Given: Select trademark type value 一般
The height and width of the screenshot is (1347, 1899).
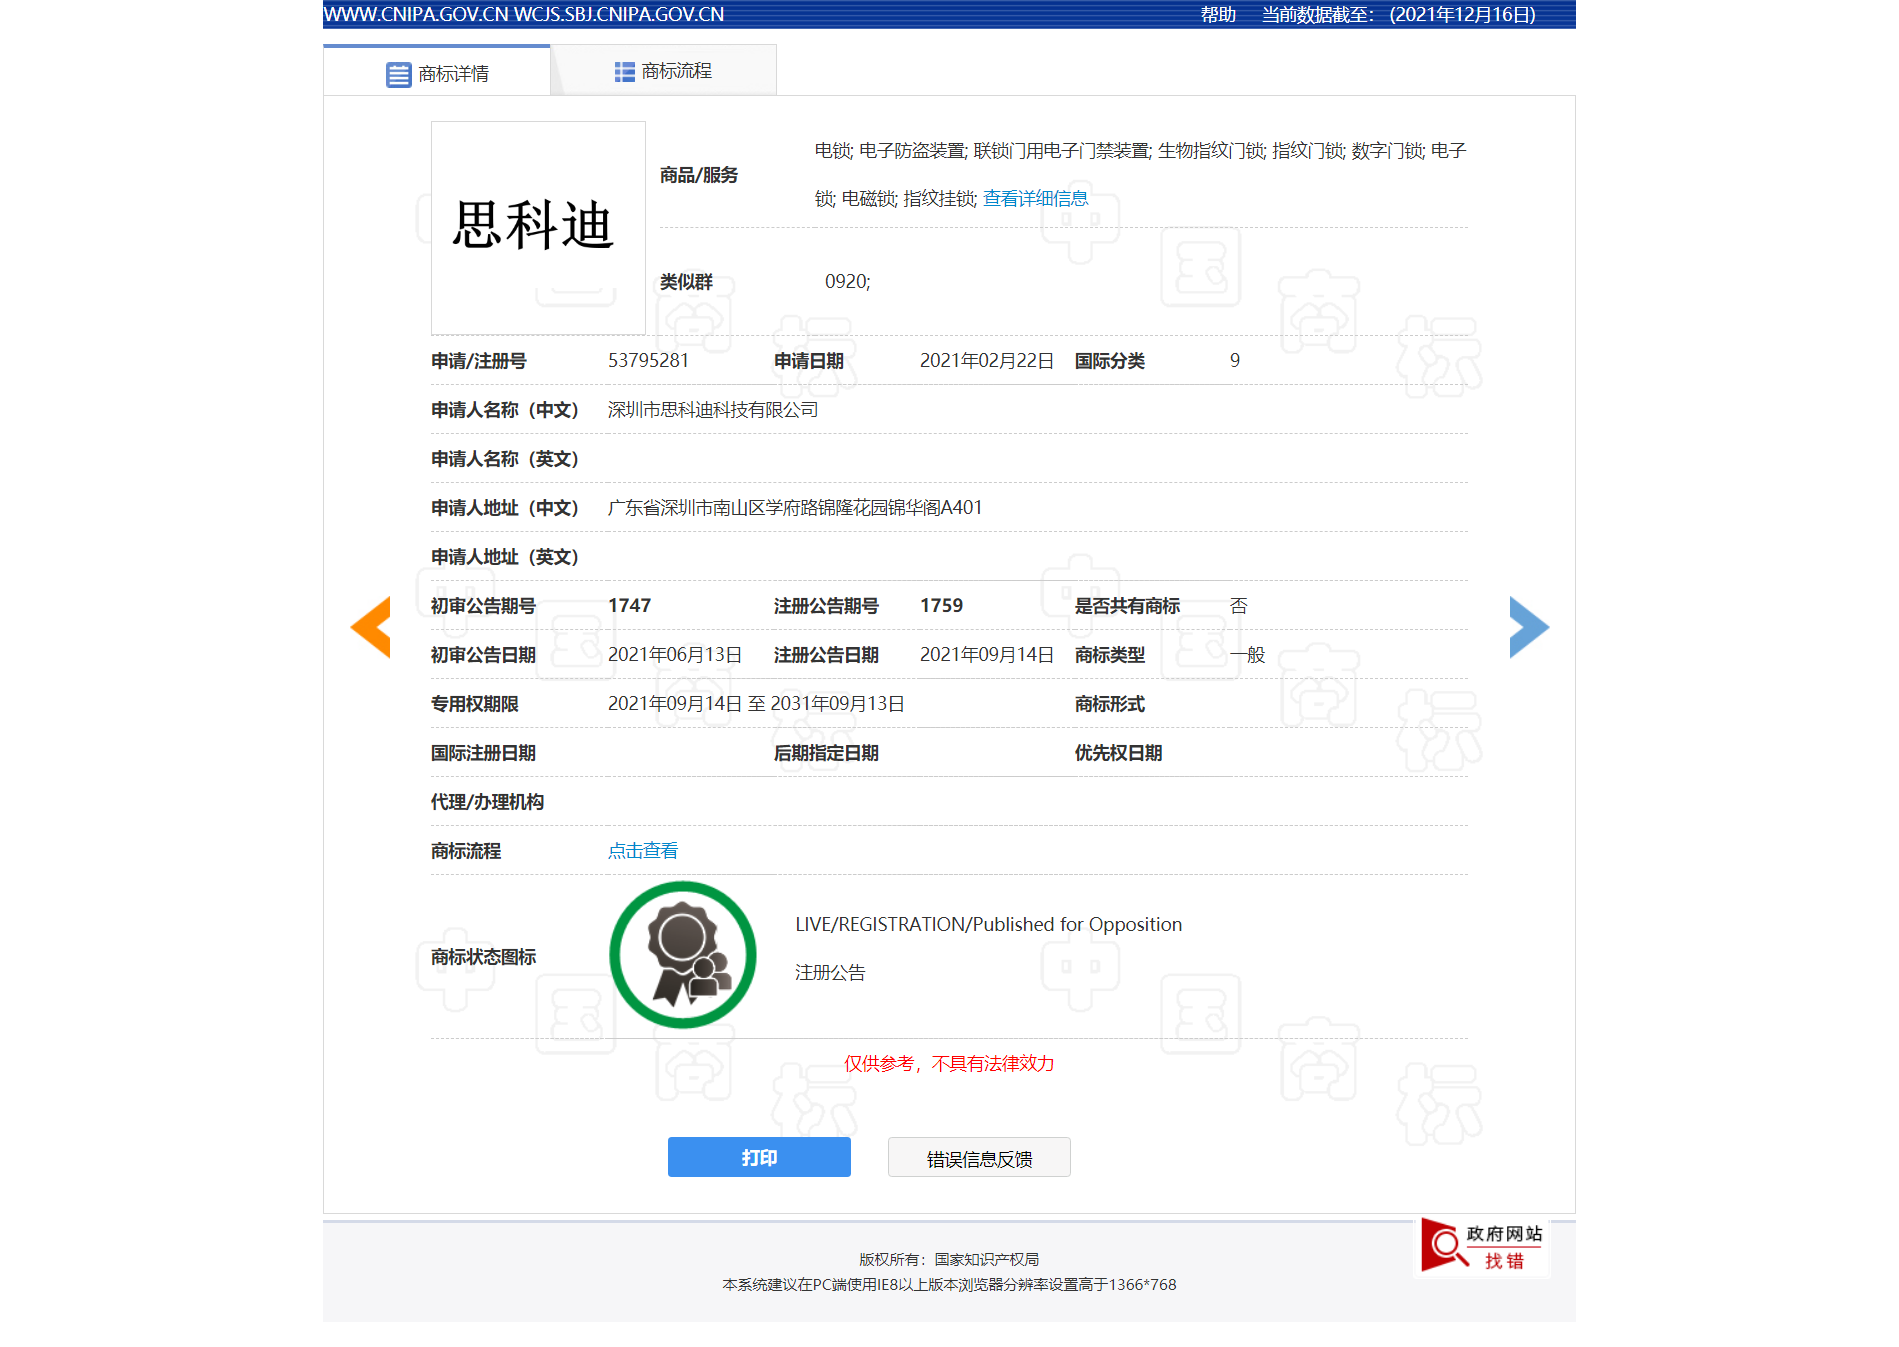Looking at the screenshot, I should pyautogui.click(x=1248, y=655).
